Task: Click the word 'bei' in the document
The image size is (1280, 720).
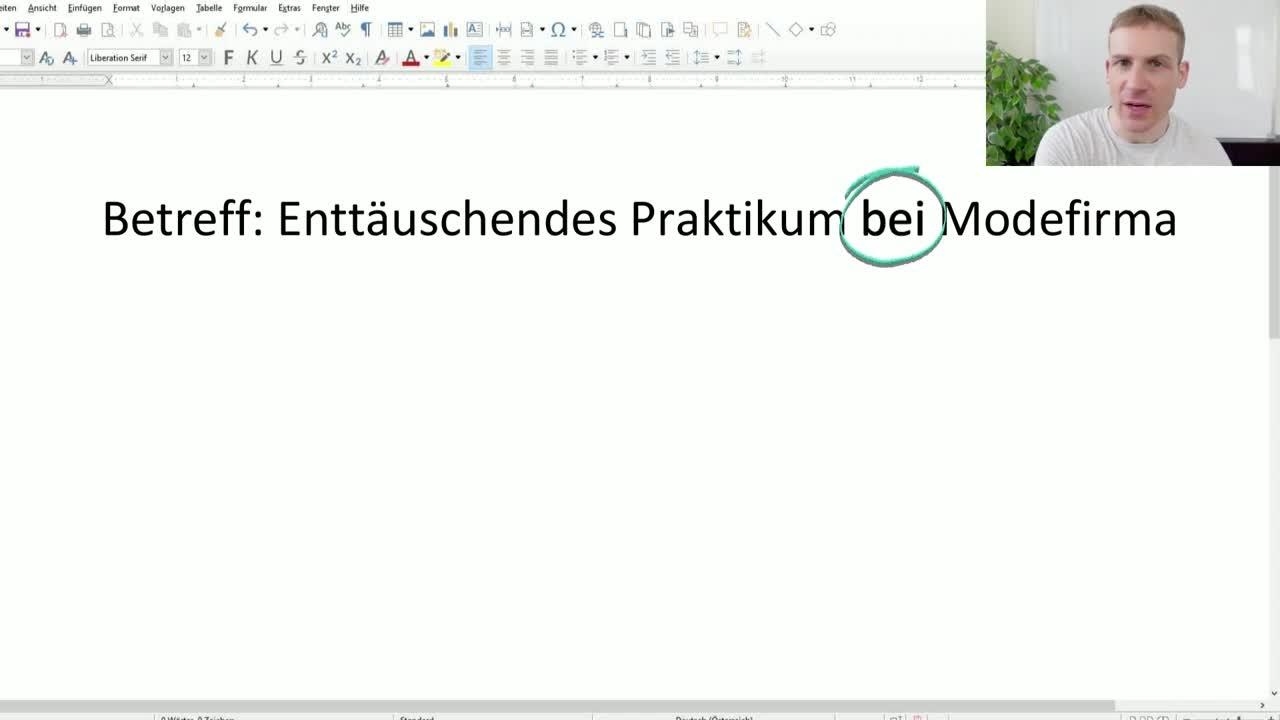Action: click(x=892, y=219)
